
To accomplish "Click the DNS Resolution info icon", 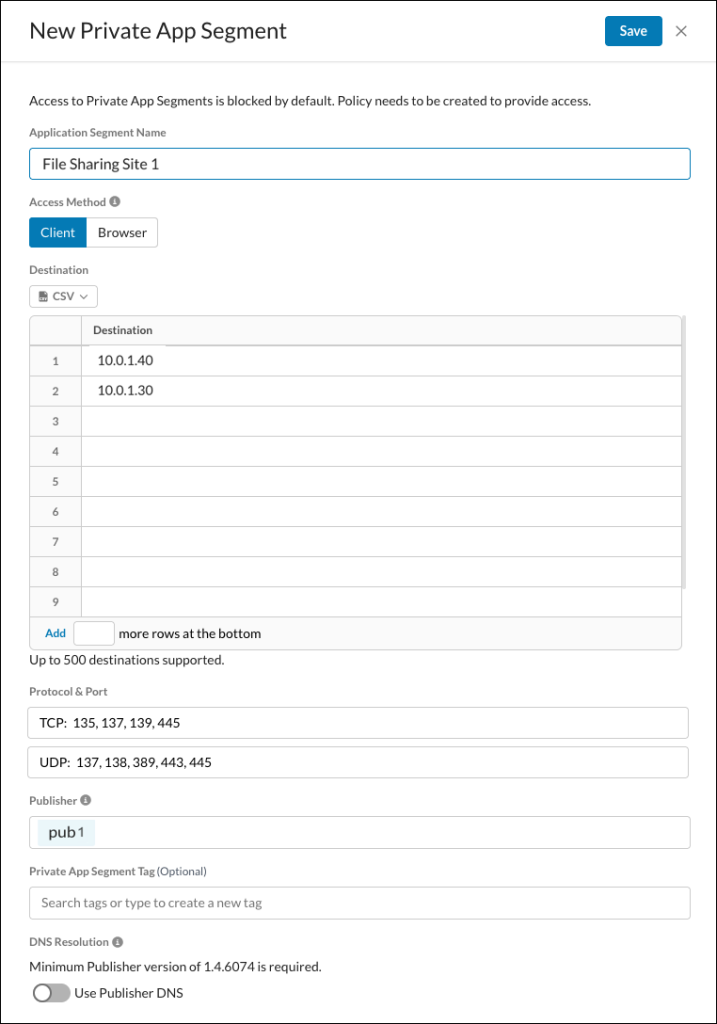I will click(x=118, y=942).
